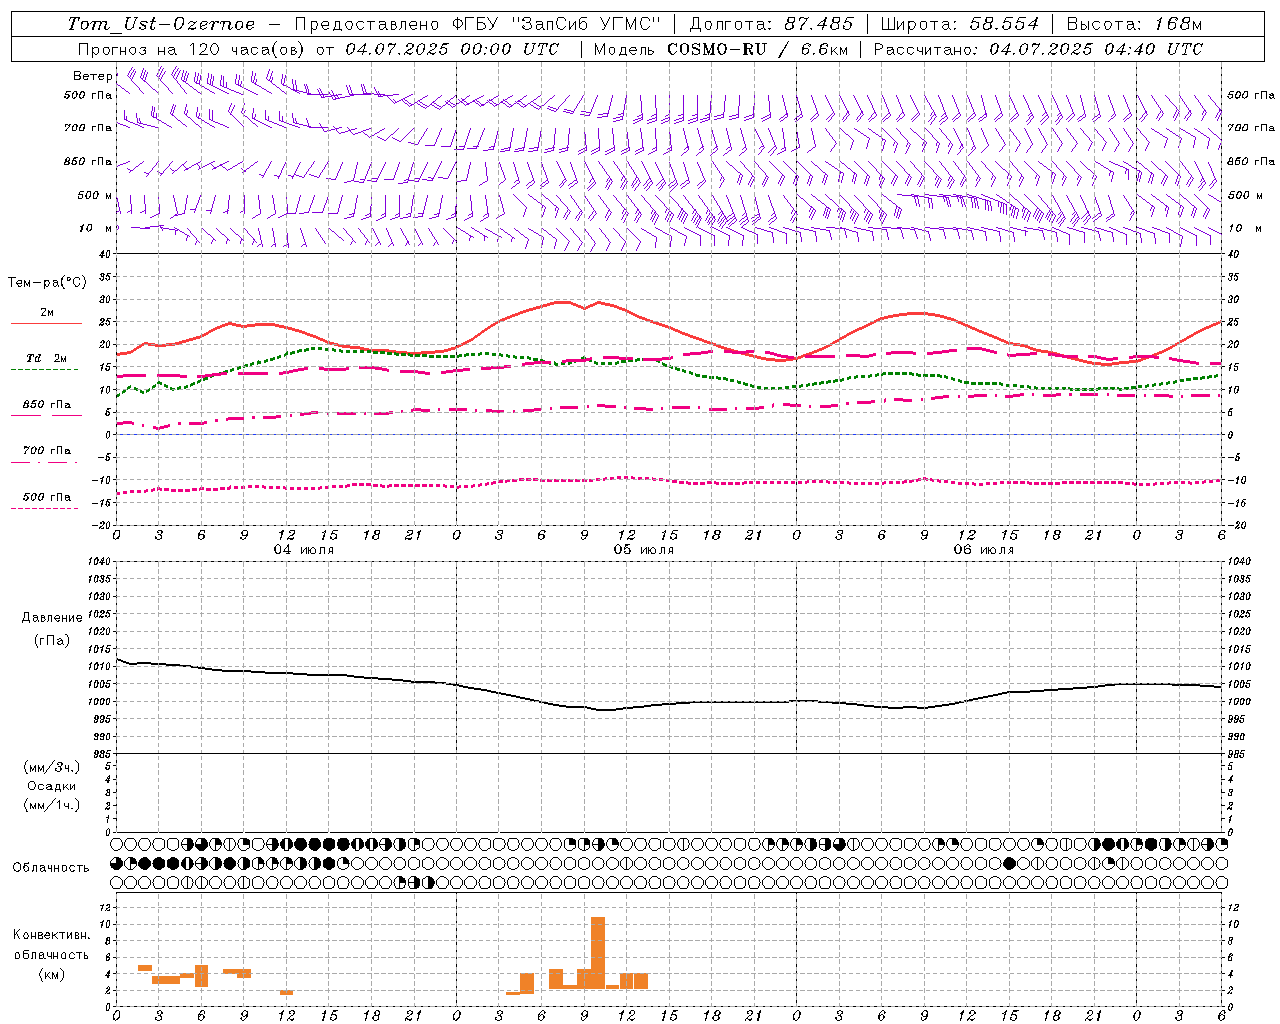The height and width of the screenshot is (1024, 1280).
Task: Click the 'Давление' pressure panel label
Action: (52, 618)
